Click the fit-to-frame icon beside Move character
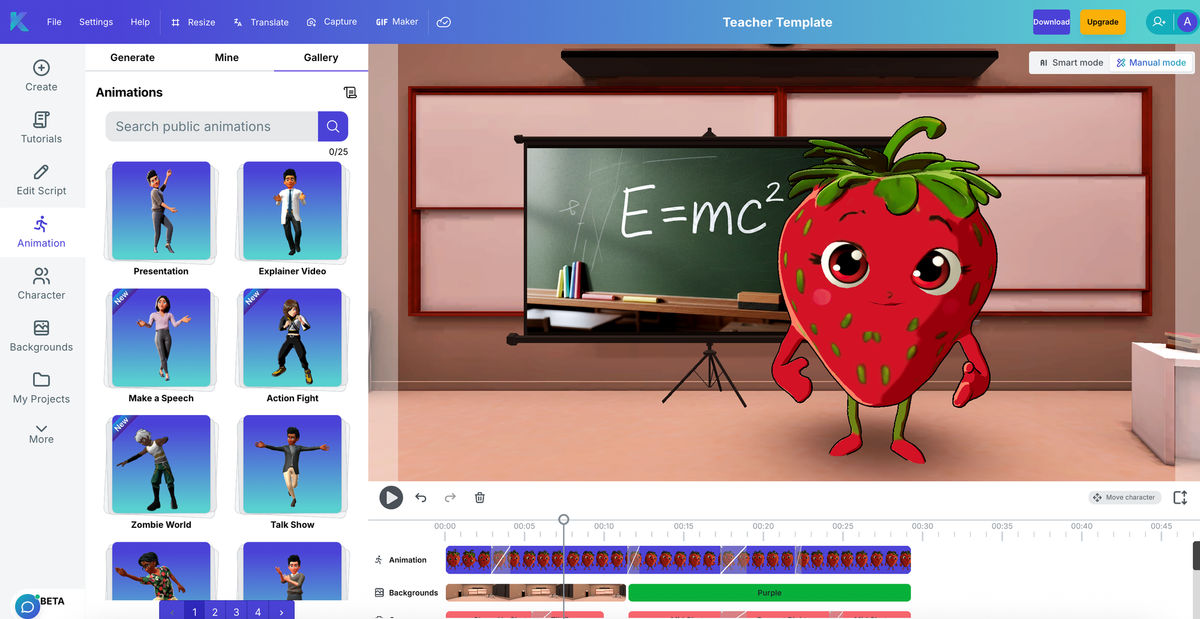This screenshot has height=619, width=1200. coord(1180,497)
